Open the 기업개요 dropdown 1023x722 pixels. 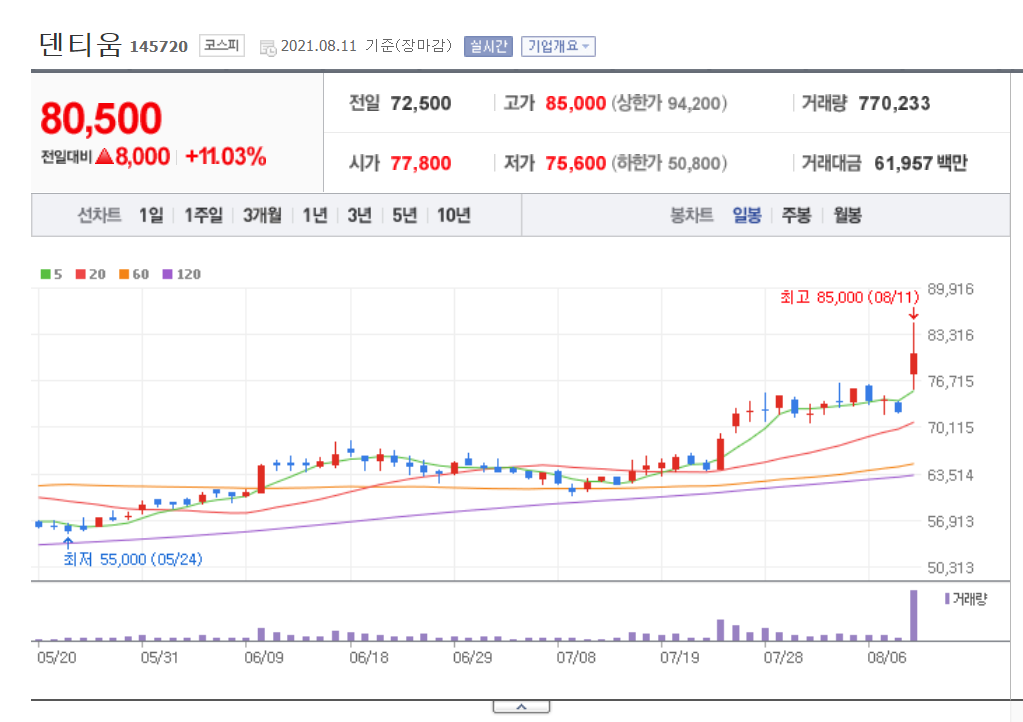coord(558,46)
